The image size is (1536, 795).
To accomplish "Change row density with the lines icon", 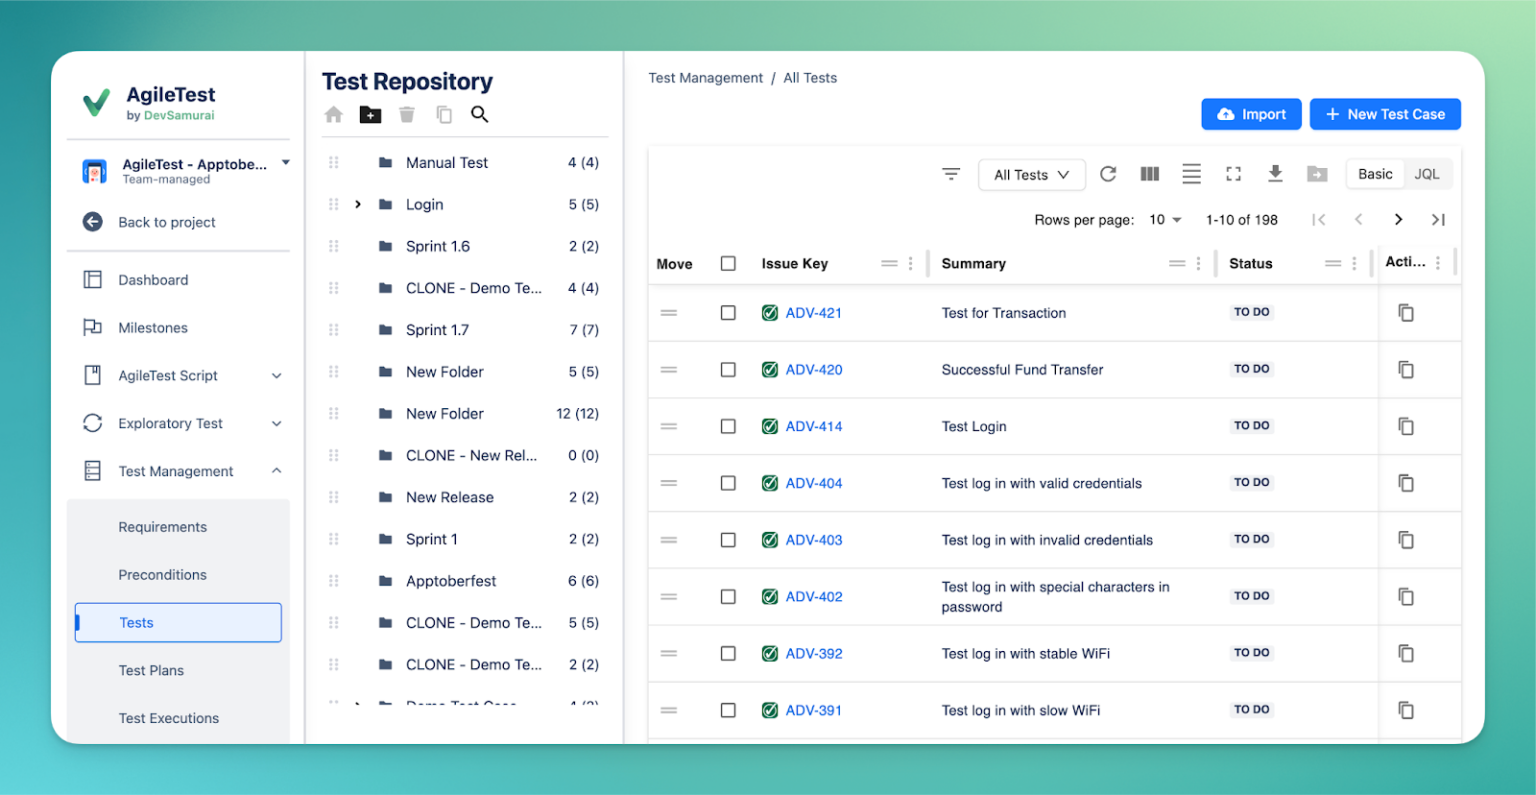I will (1191, 174).
